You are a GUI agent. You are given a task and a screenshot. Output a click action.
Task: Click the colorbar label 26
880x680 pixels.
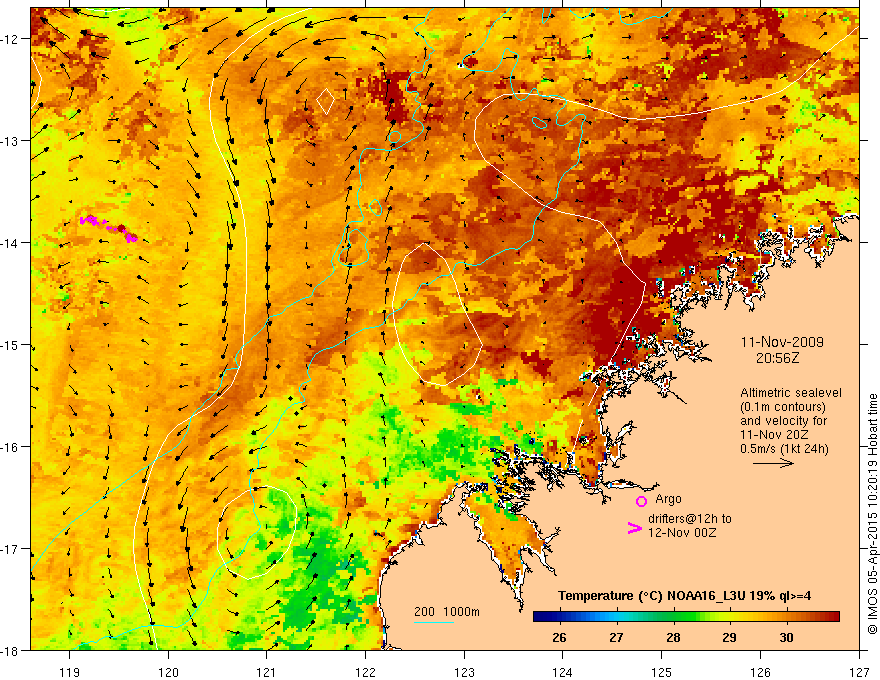[x=559, y=637]
